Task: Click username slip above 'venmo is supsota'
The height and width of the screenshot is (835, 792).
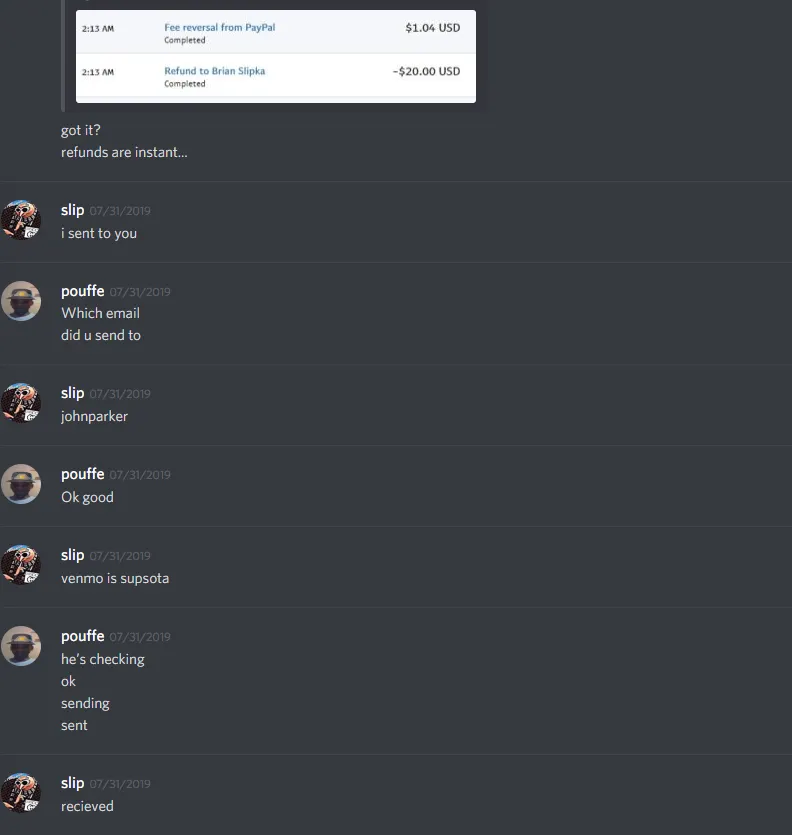Action: [x=72, y=555]
